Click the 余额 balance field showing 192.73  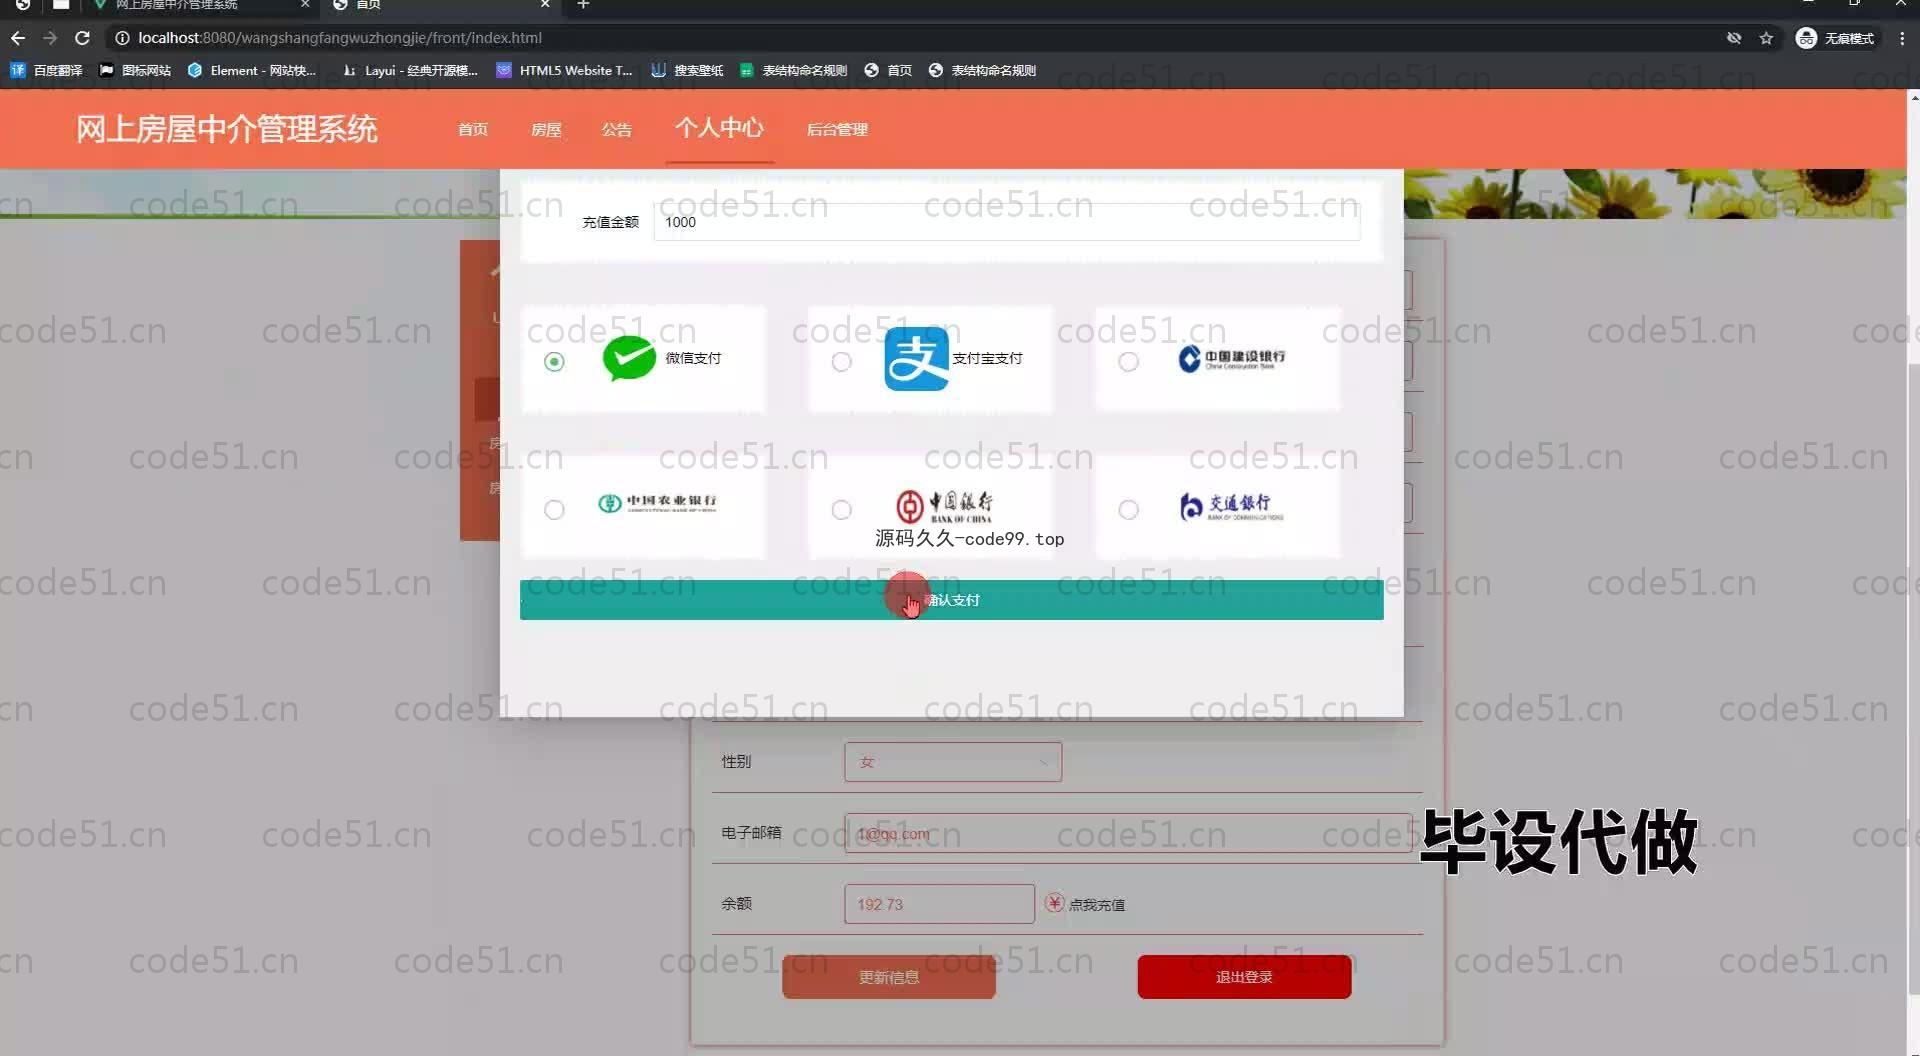[939, 904]
